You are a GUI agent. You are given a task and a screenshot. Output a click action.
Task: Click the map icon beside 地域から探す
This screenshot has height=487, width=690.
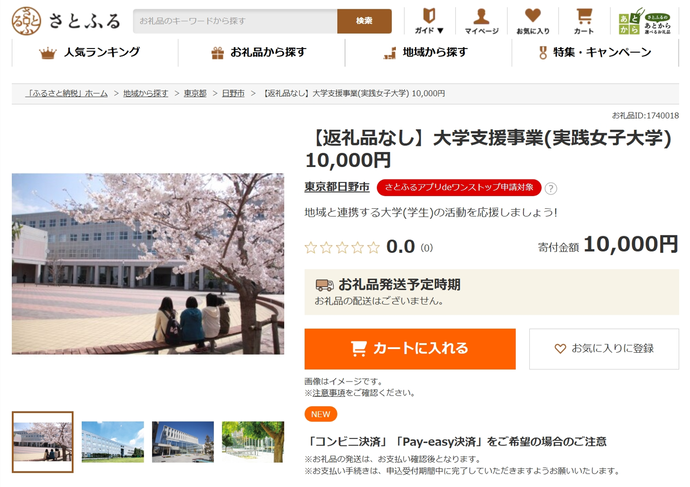(x=390, y=53)
